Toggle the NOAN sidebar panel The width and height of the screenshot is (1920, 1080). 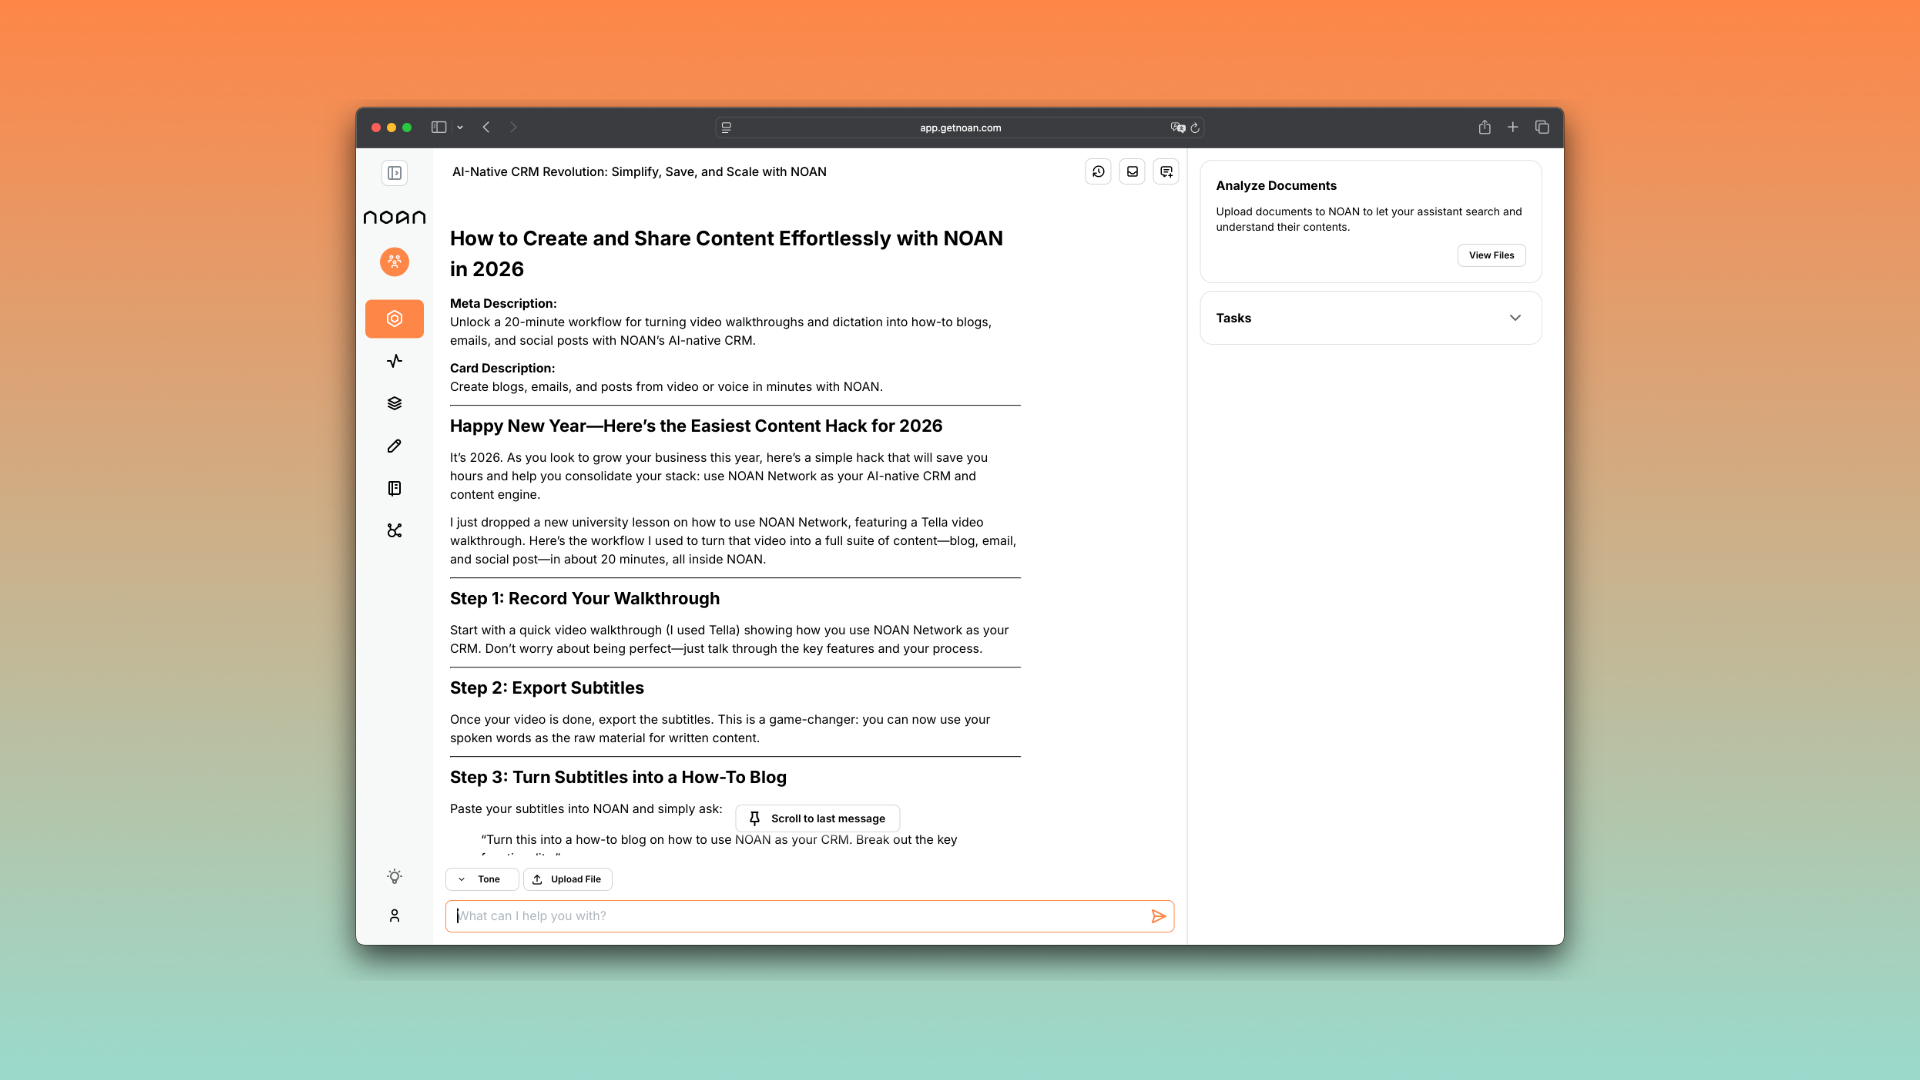(394, 173)
